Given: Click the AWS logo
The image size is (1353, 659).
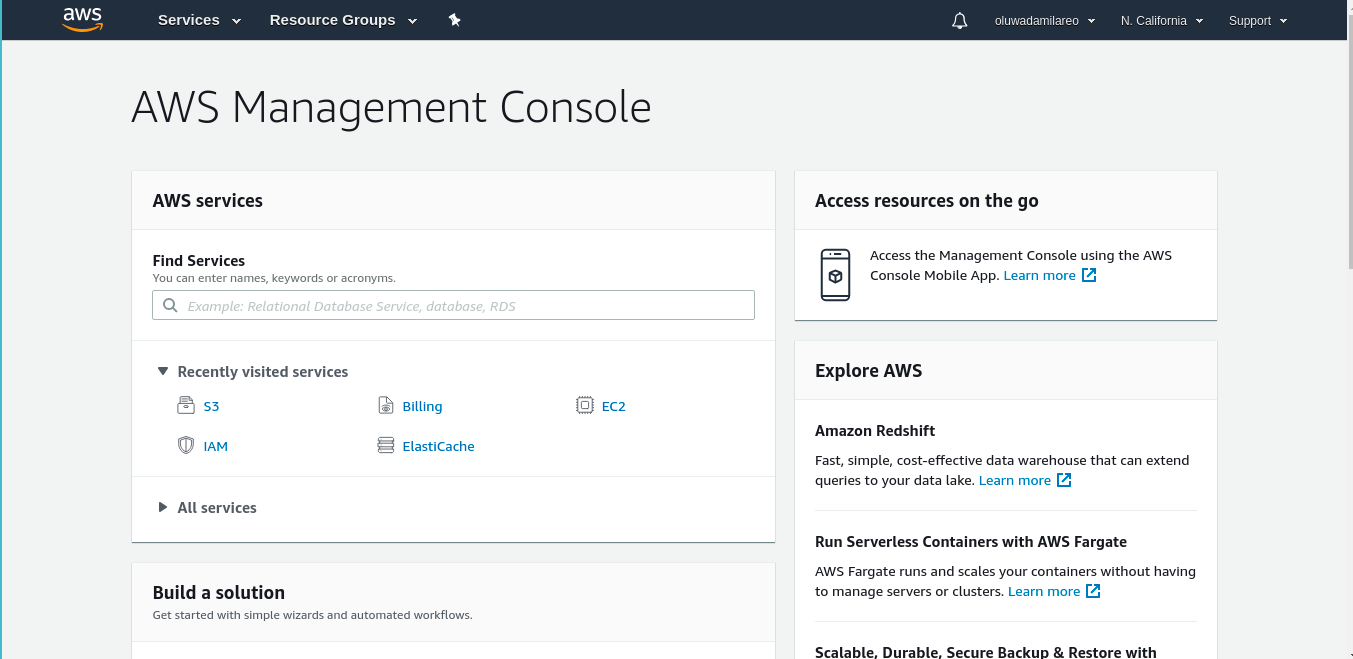Looking at the screenshot, I should [x=83, y=20].
